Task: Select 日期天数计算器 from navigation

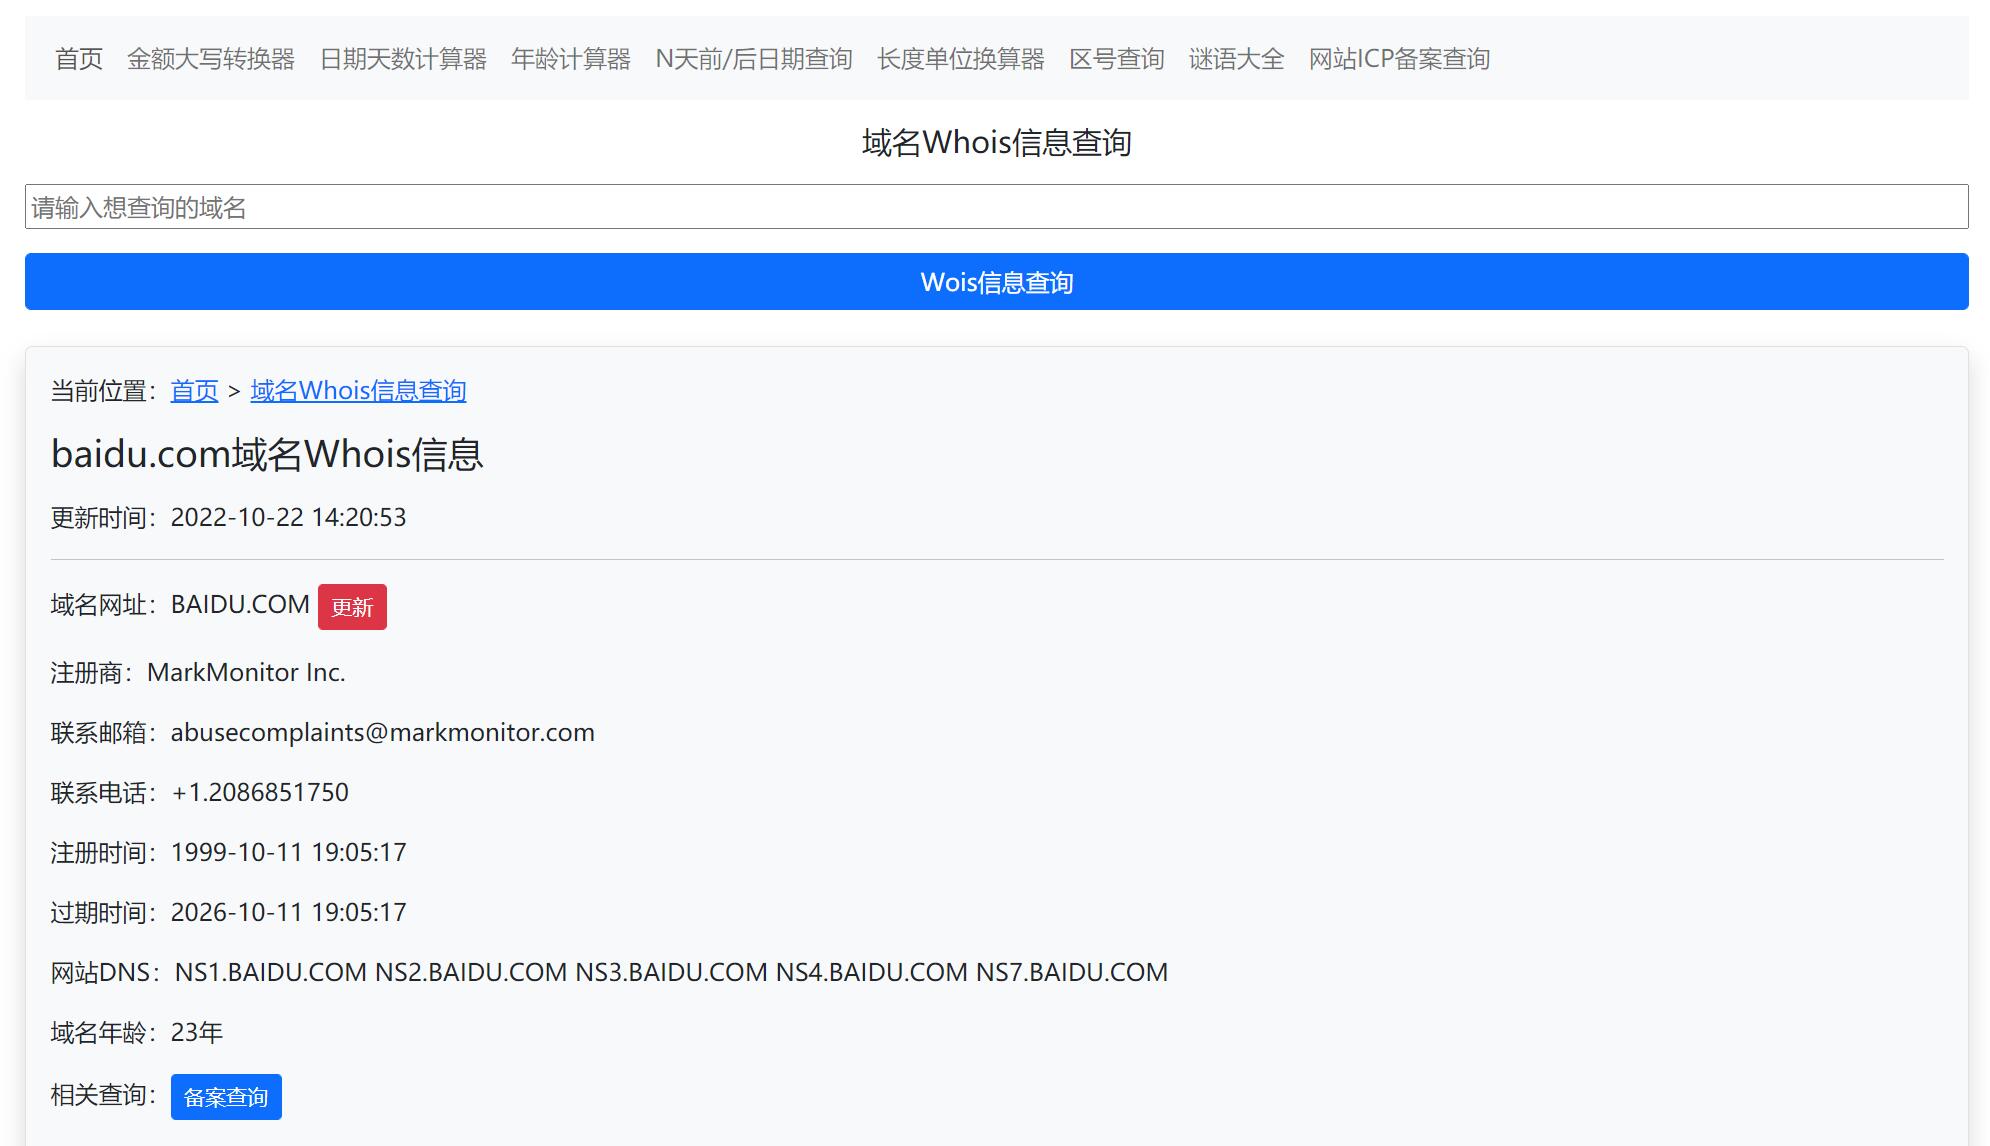Action: click(402, 58)
